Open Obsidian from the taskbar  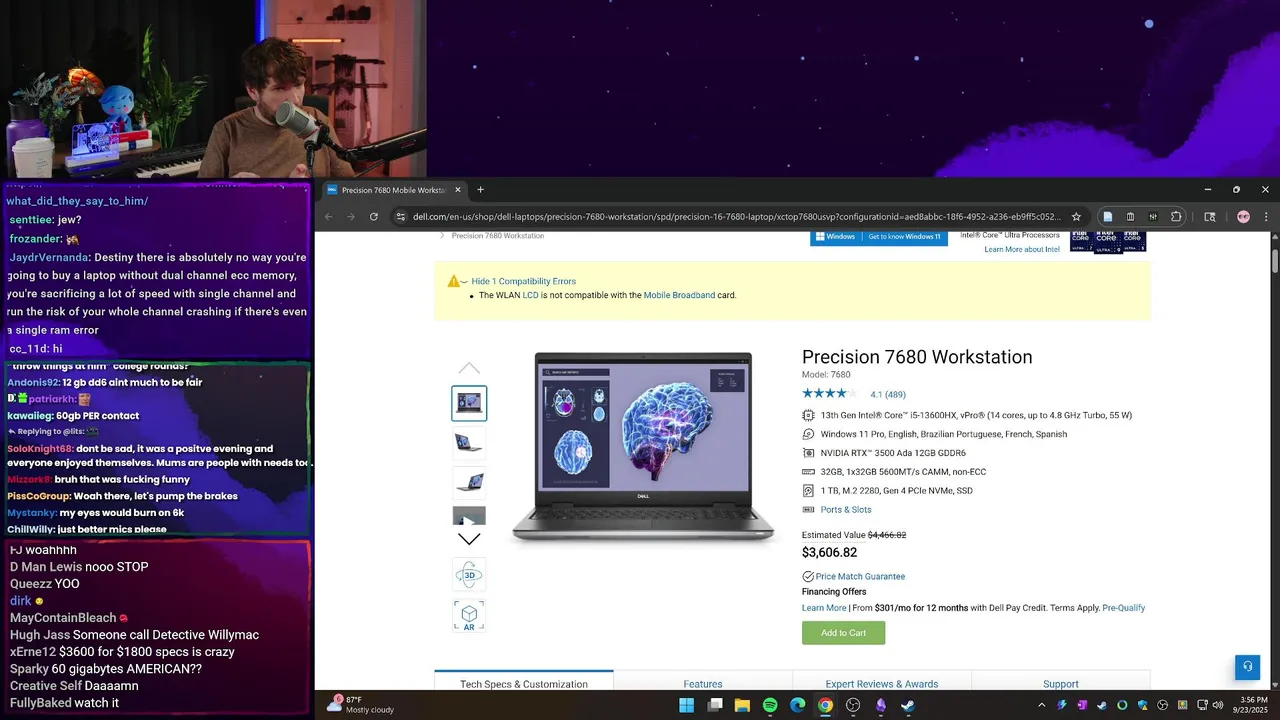tap(881, 705)
